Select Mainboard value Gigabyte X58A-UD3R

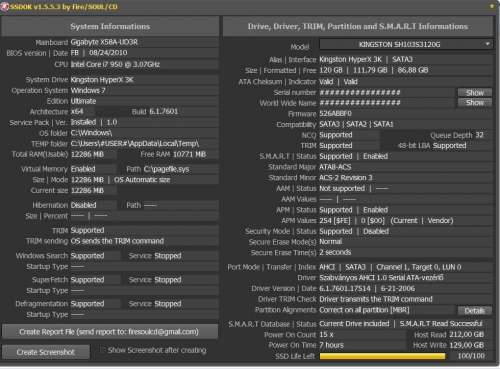(x=104, y=42)
